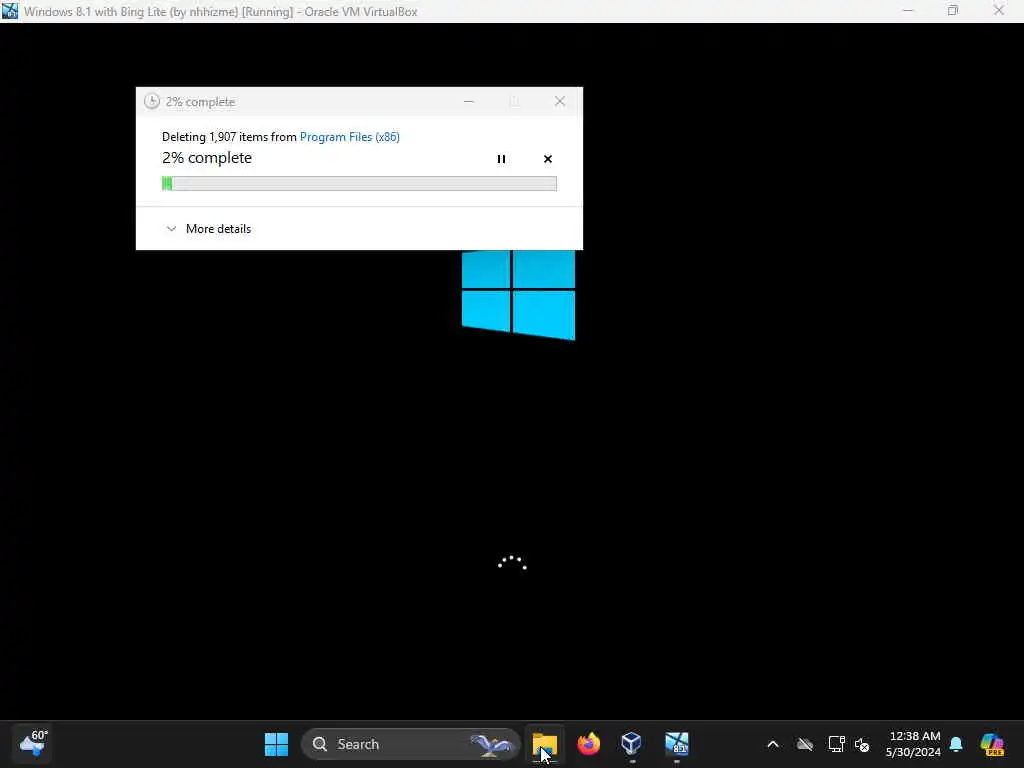Launch the Copilot preview icon
Screen dimensions: 1024x768
coord(992,744)
